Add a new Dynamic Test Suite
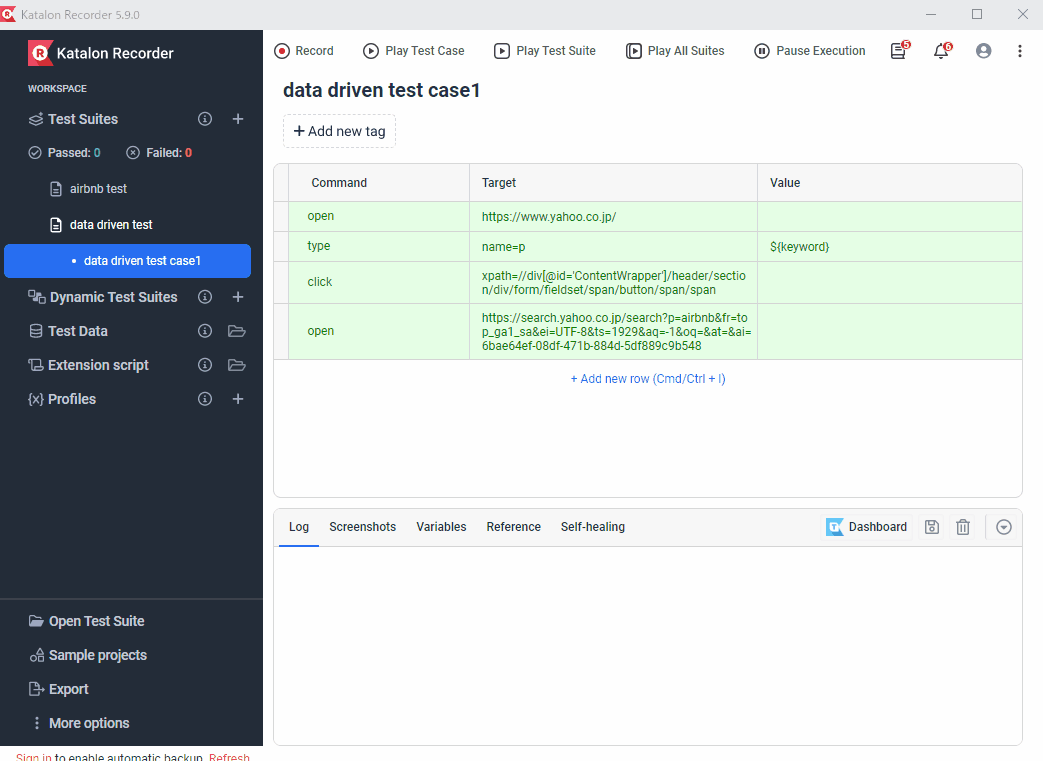 [237, 297]
